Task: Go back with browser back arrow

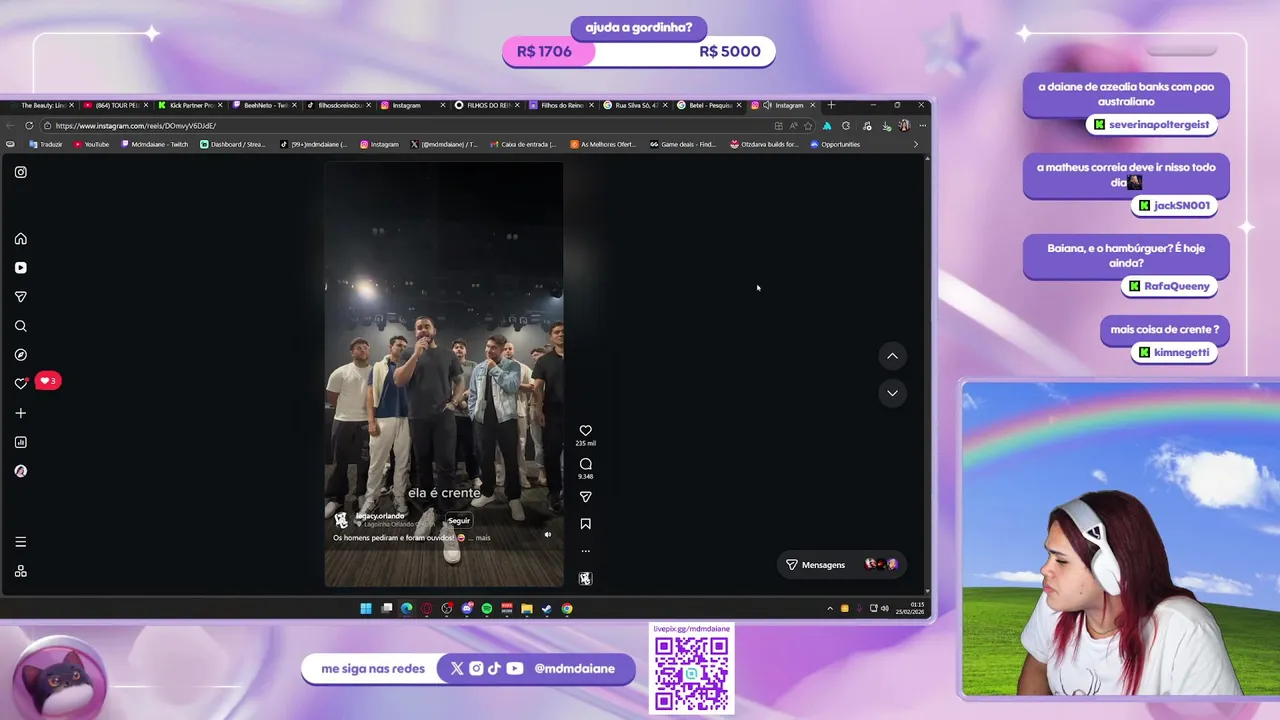Action: tap(10, 126)
